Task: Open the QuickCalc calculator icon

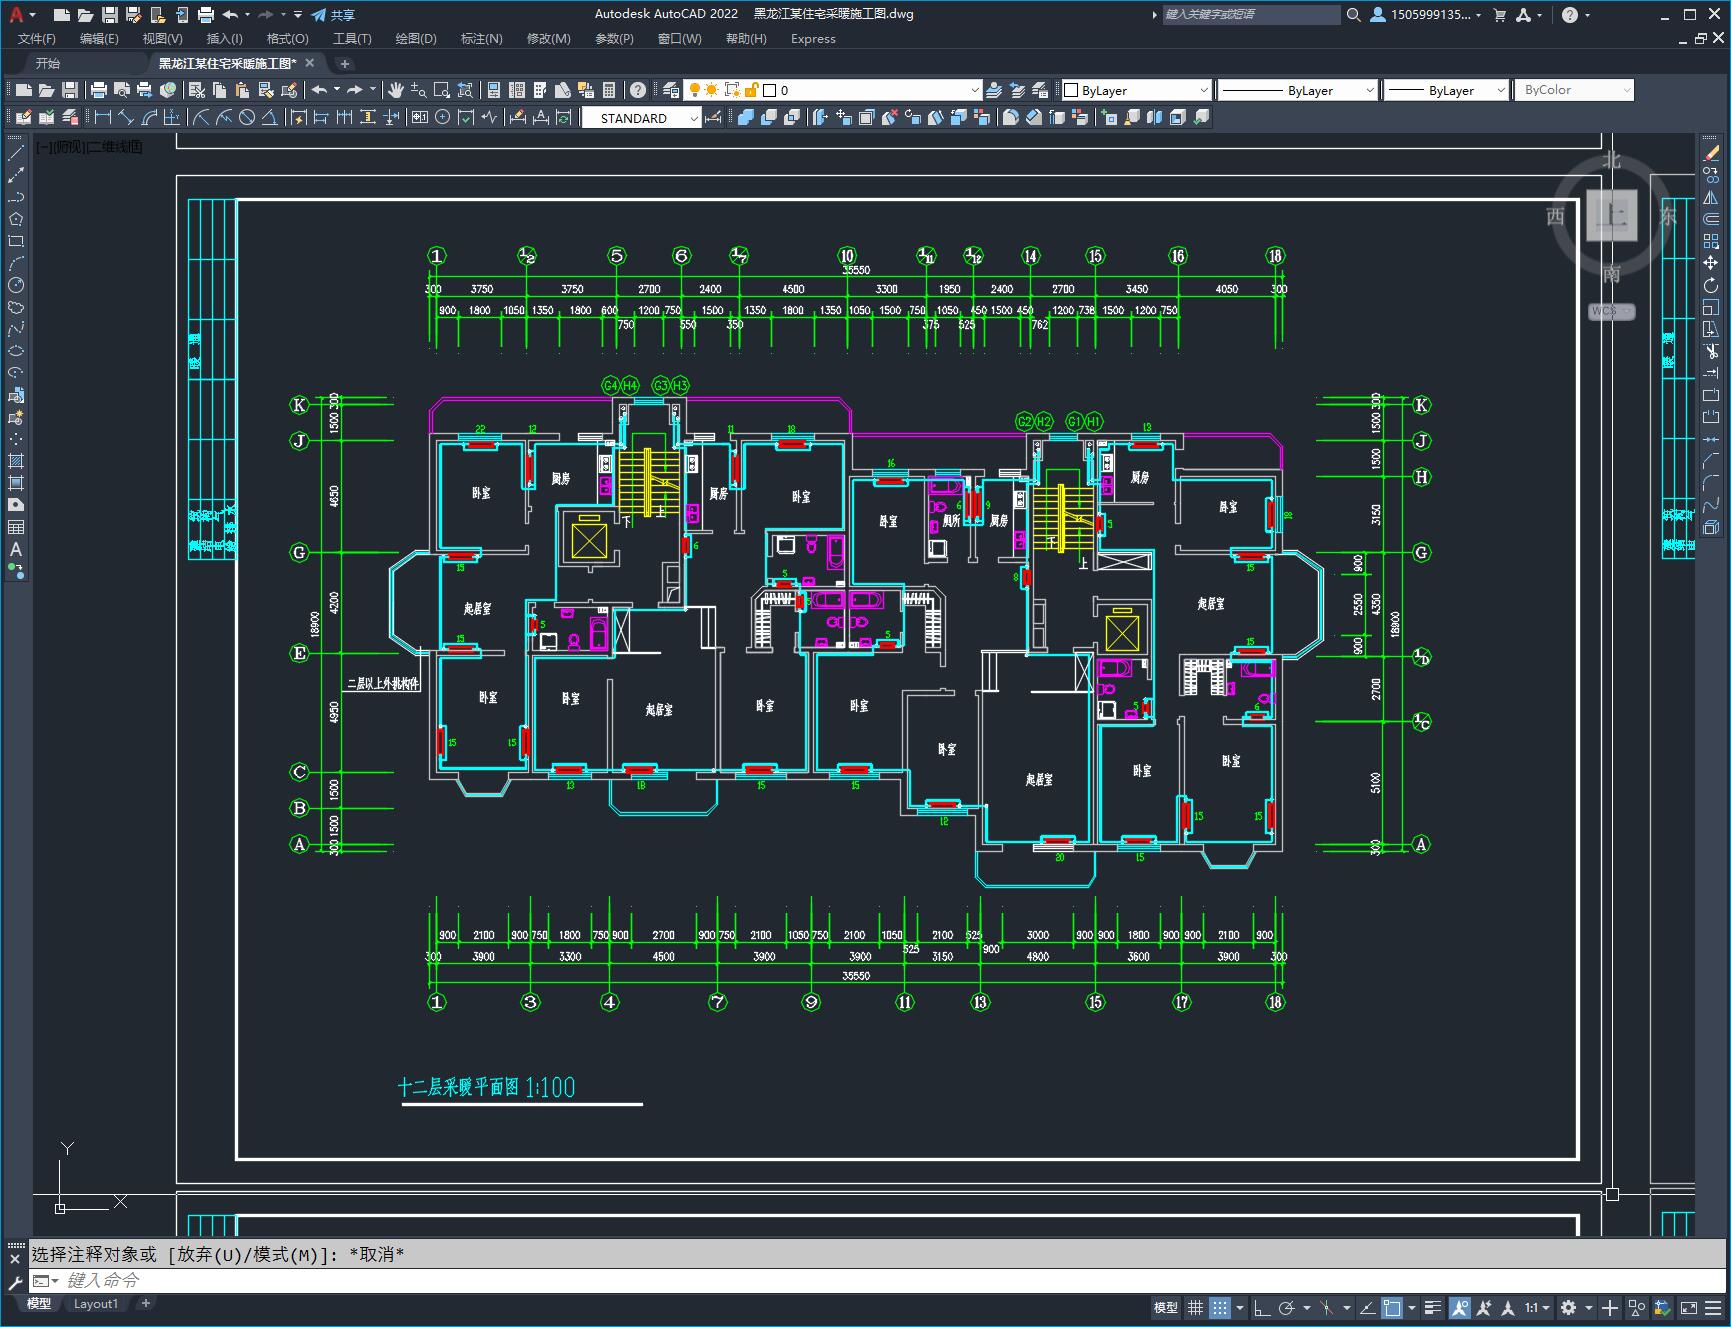Action: click(x=609, y=90)
